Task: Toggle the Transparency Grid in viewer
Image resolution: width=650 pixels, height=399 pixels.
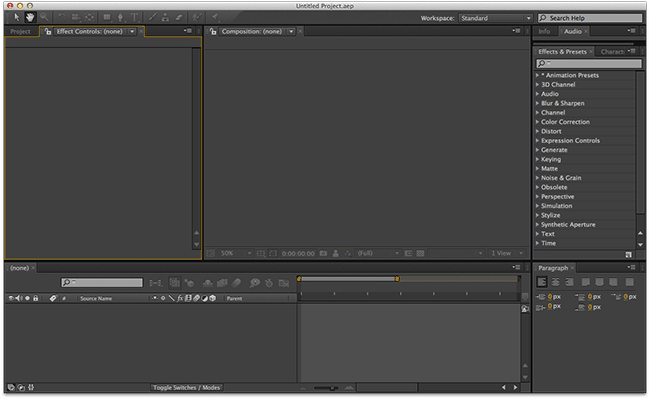Action: (420, 253)
